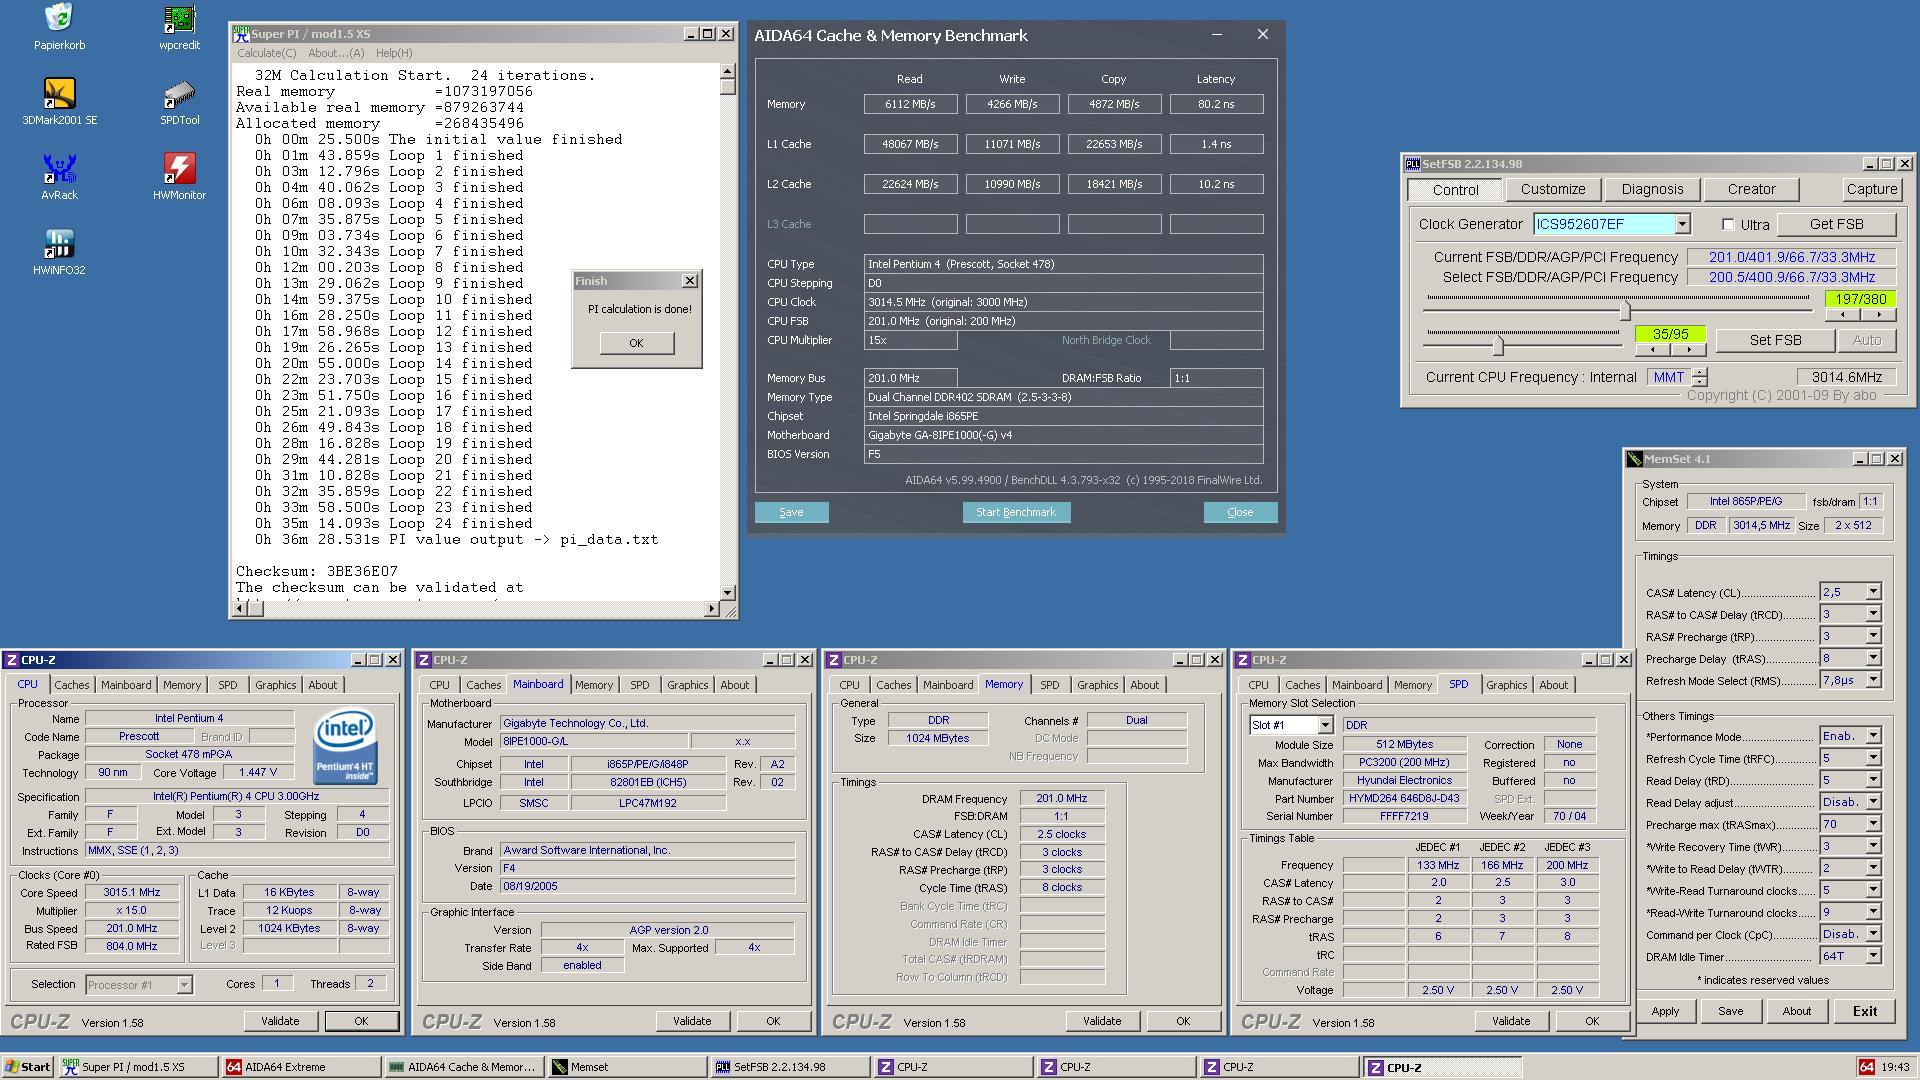This screenshot has width=1920, height=1080.
Task: Click the CPU-Z CPU window title icon
Action: pyautogui.click(x=11, y=660)
